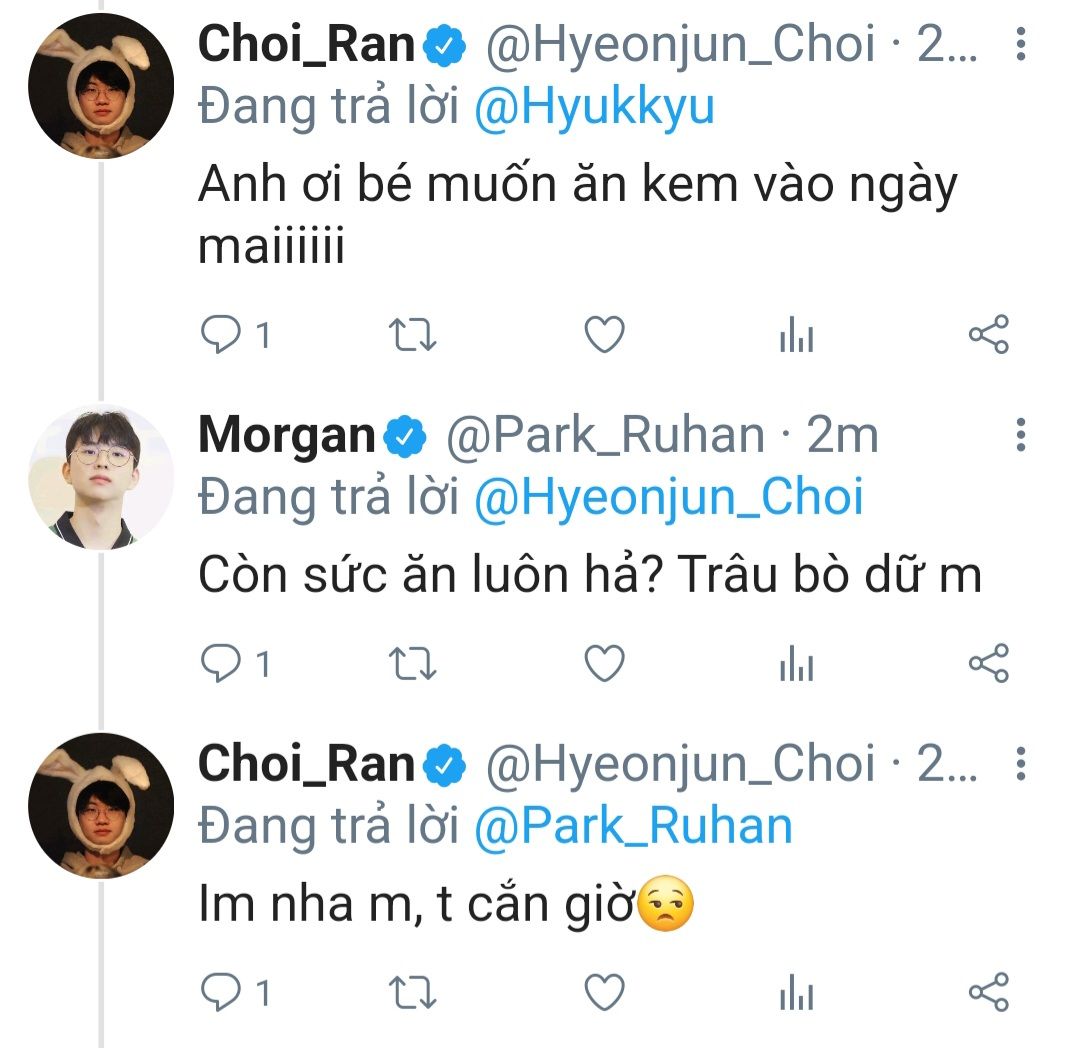Retweet the ice cream tweet by Choi_Ran
Screen dimensions: 1080x1048
click(x=411, y=336)
